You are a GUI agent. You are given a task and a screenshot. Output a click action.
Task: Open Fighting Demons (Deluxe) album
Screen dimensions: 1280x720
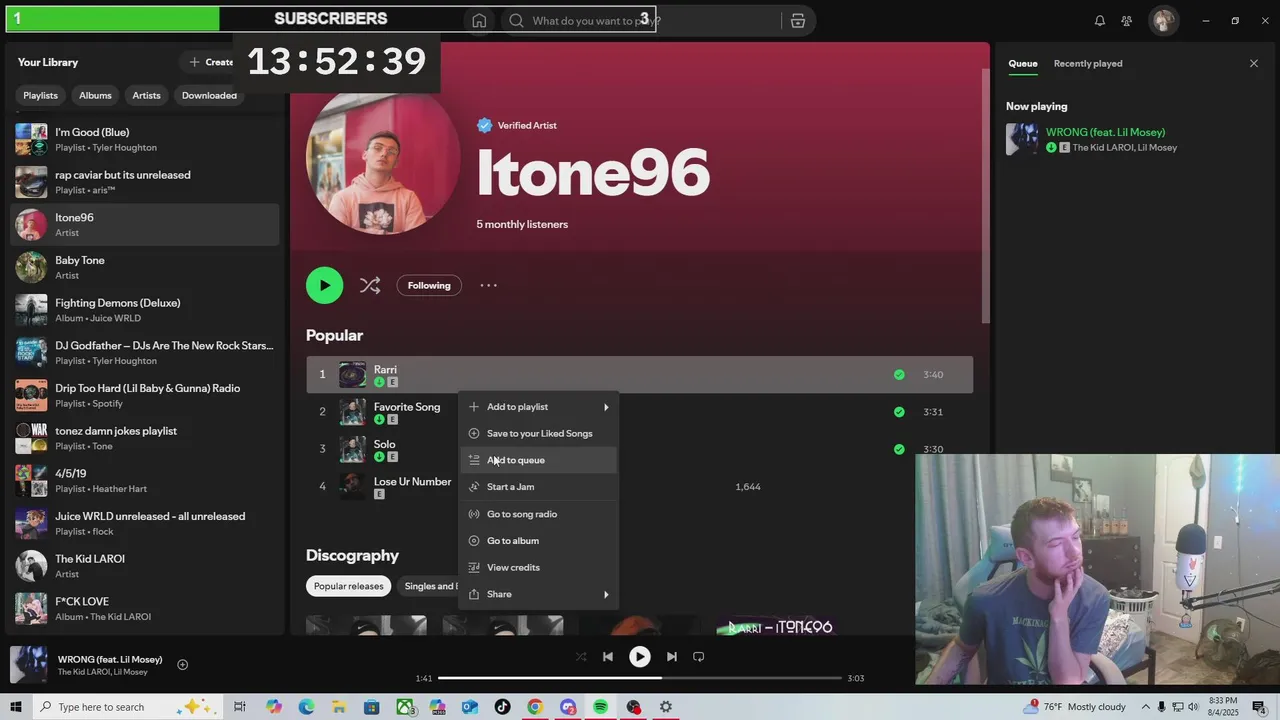145,310
